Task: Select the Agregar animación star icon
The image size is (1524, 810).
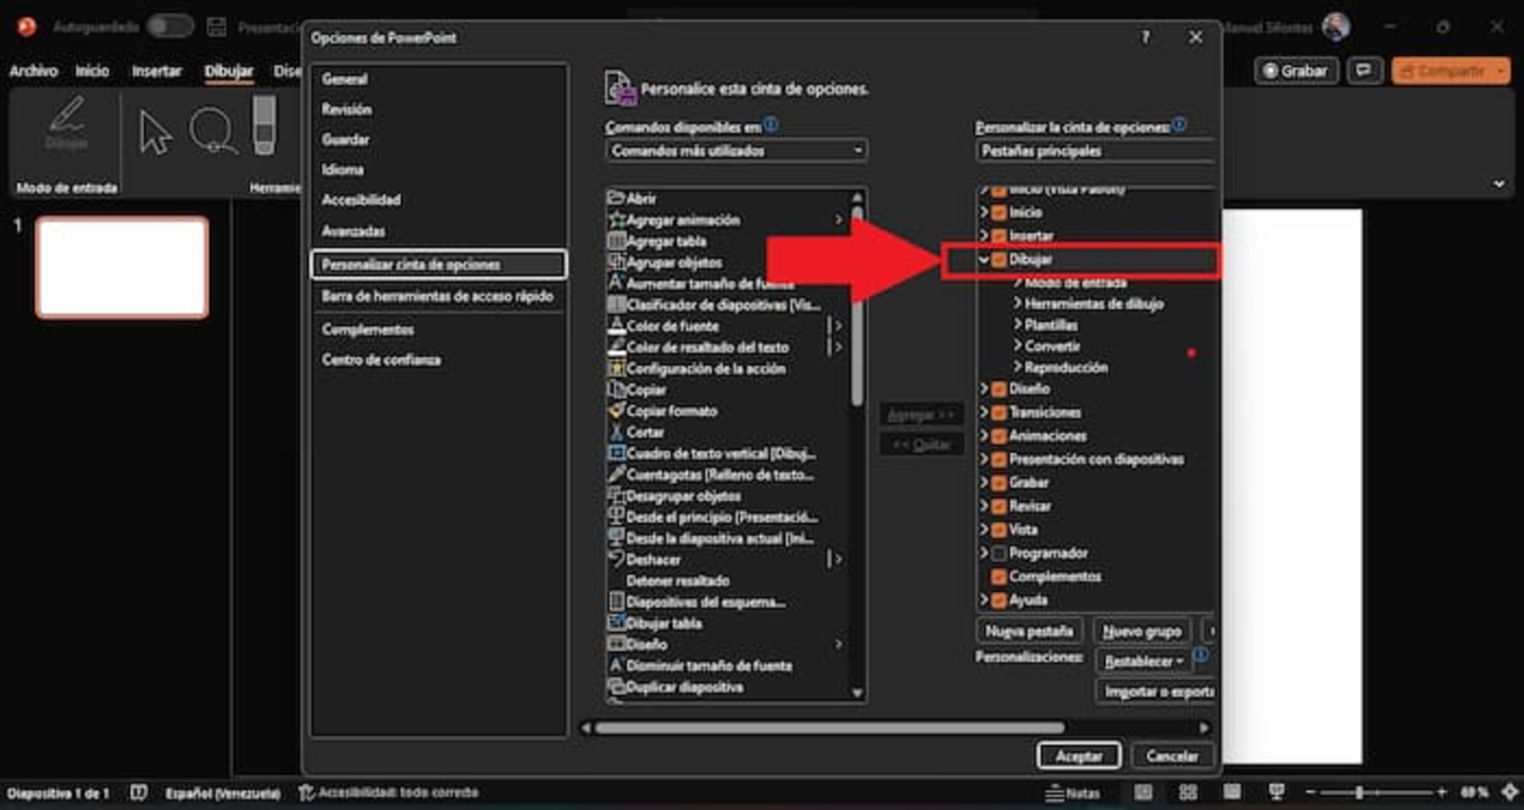Action: pyautogui.click(x=616, y=220)
